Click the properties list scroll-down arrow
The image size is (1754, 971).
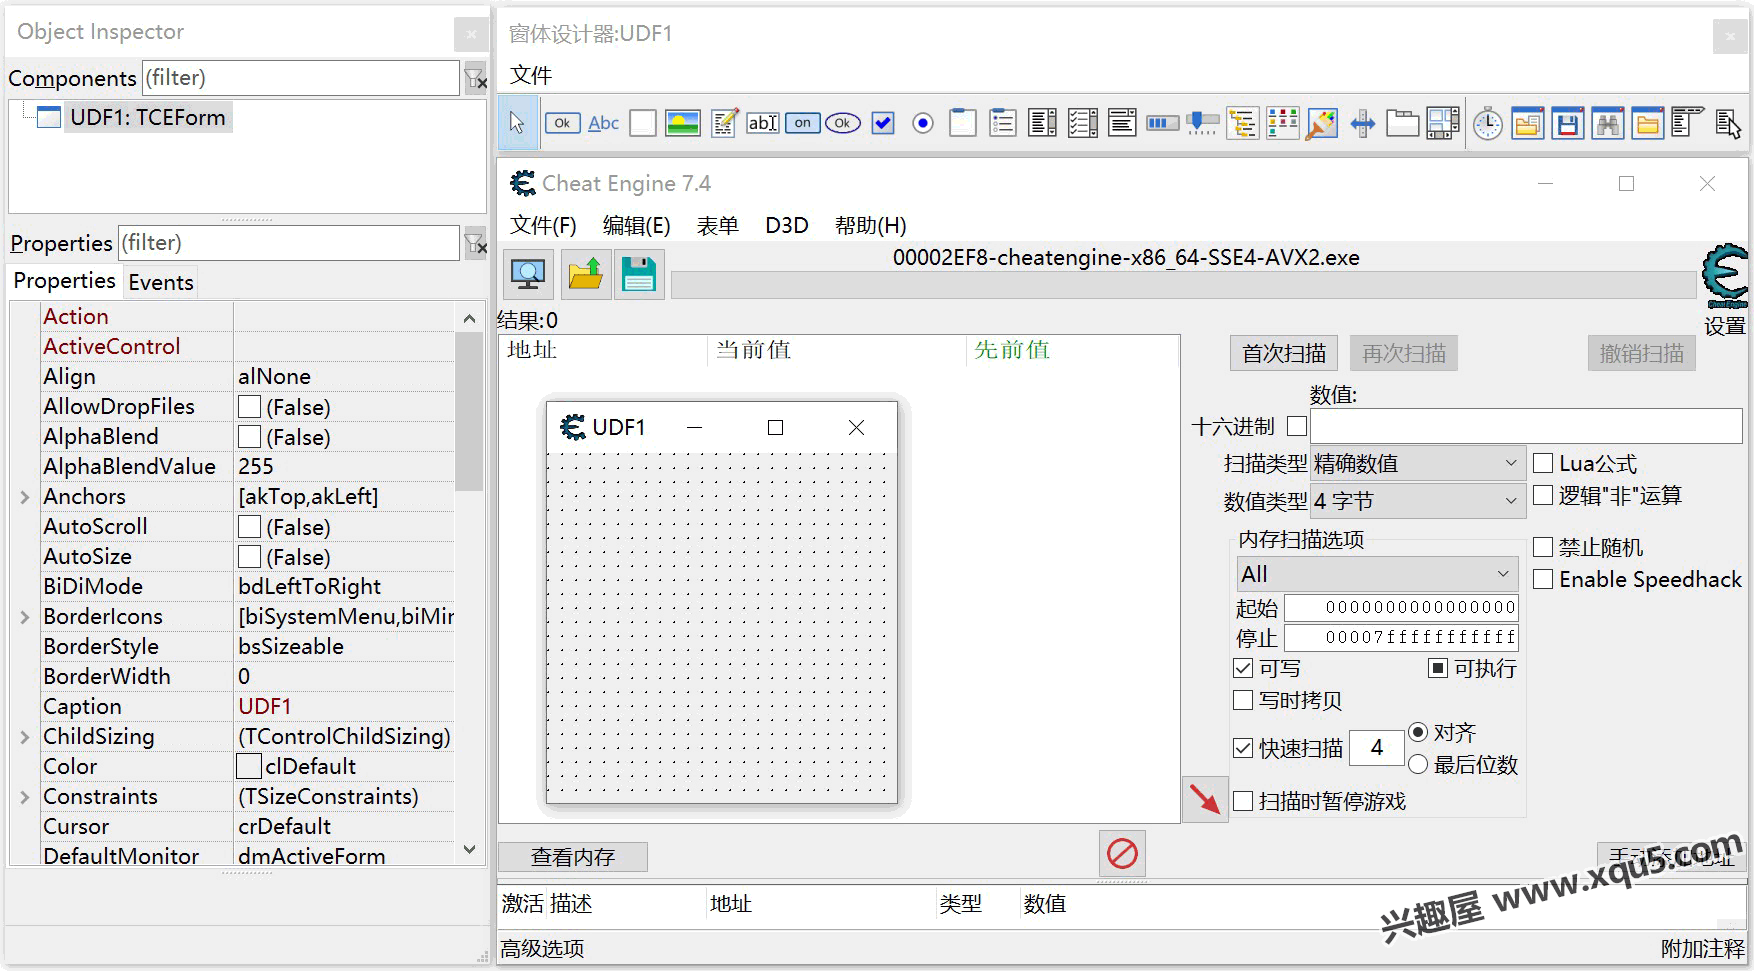(469, 850)
